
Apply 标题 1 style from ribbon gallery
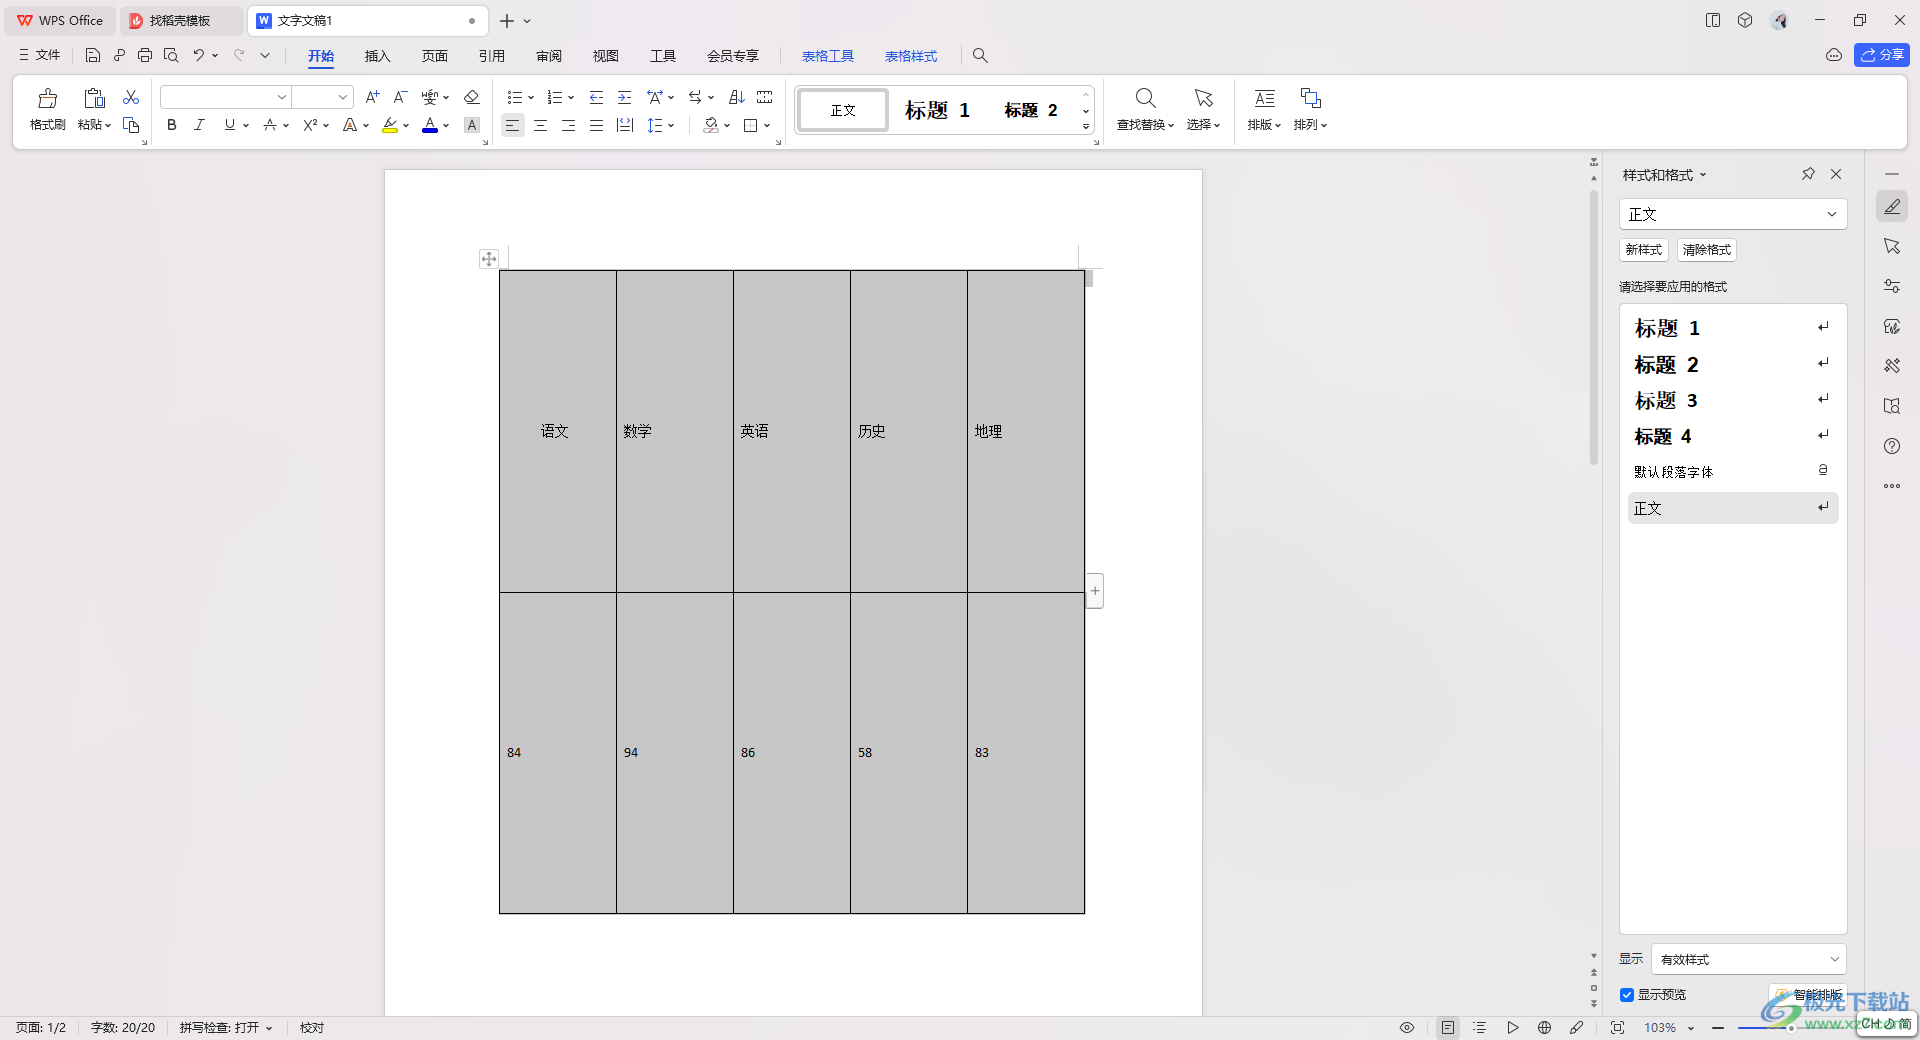pos(937,110)
